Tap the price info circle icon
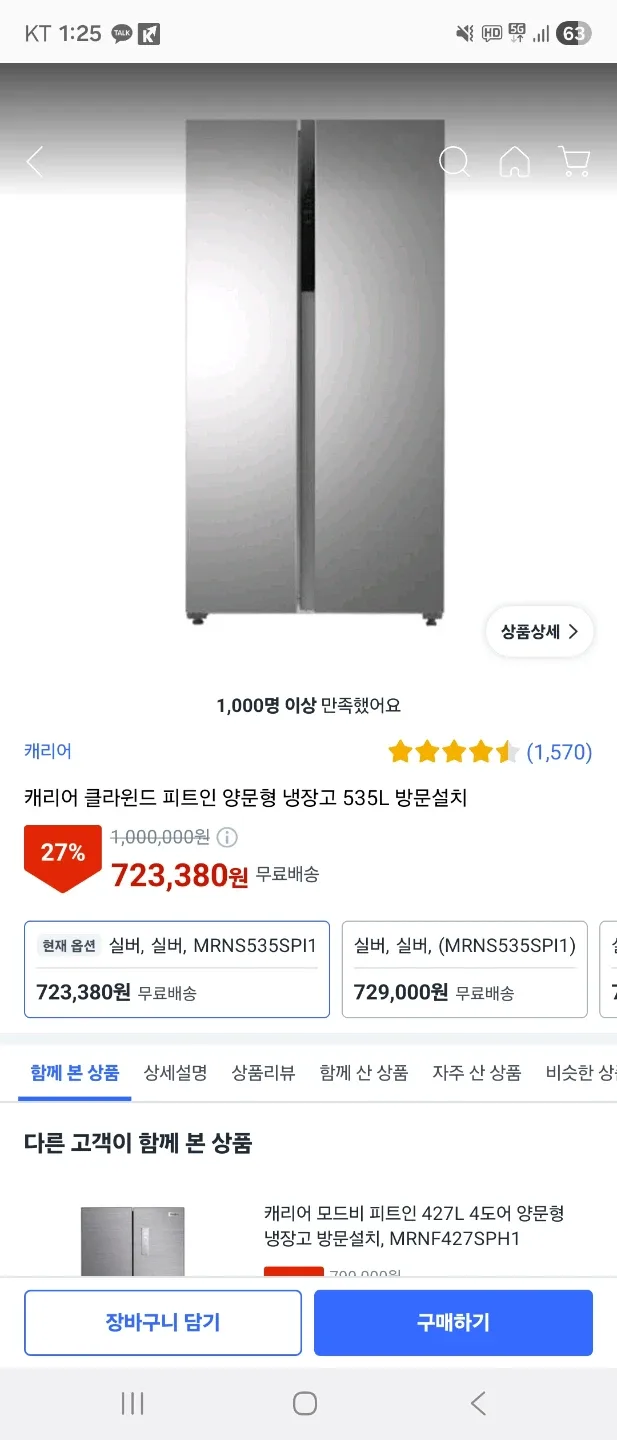Viewport: 617px width, 1440px height. tap(228, 837)
